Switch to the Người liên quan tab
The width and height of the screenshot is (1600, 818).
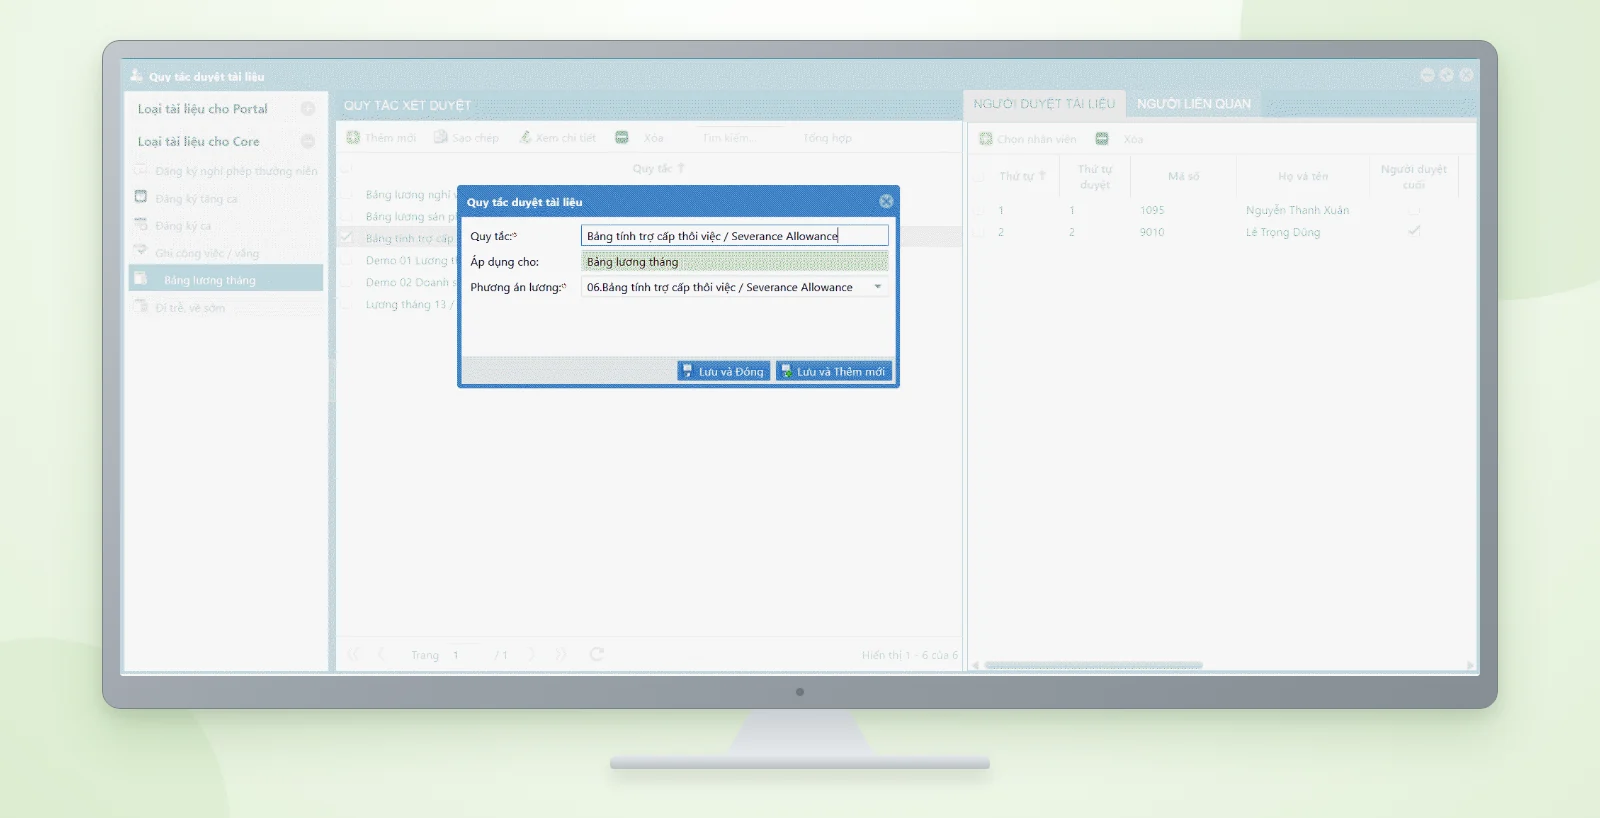pyautogui.click(x=1193, y=104)
